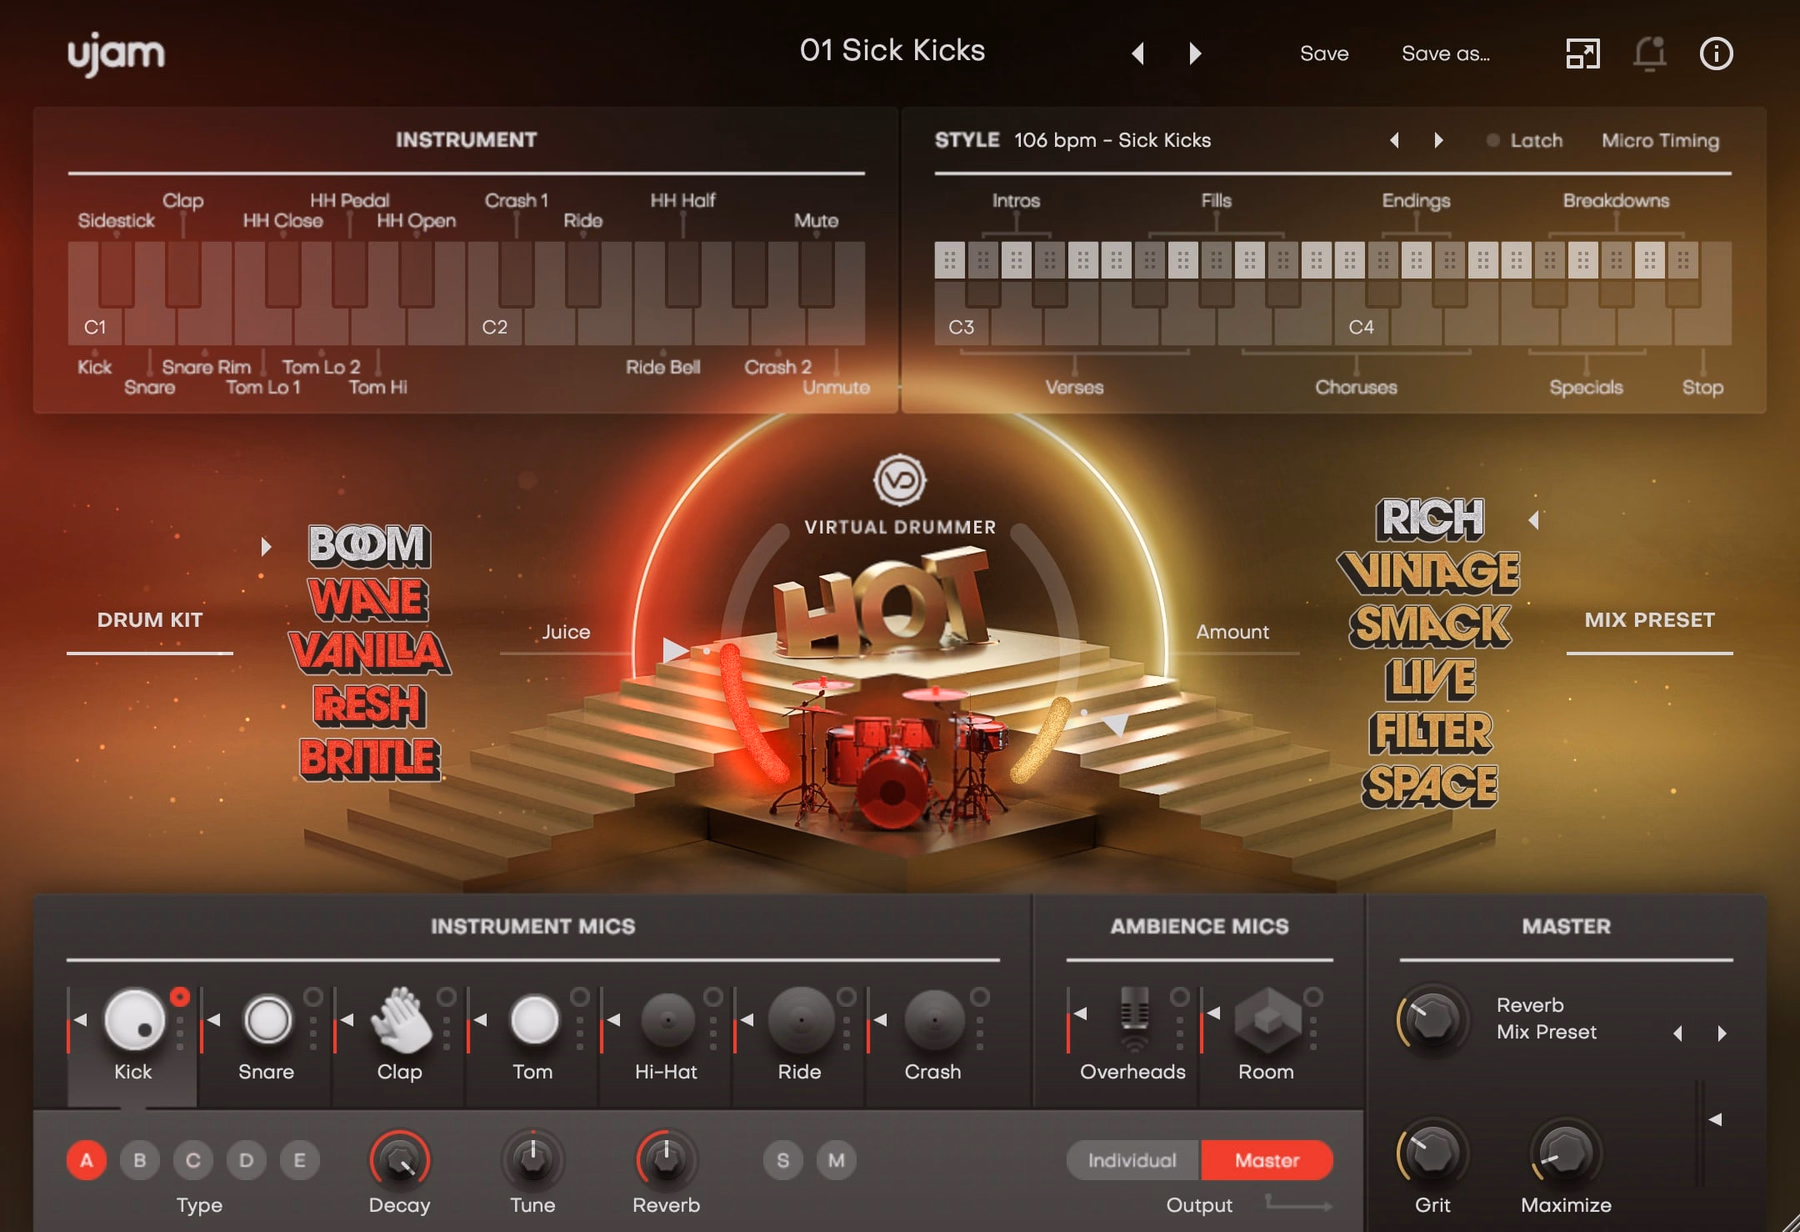Select the Snare instrument mic

tap(267, 1021)
